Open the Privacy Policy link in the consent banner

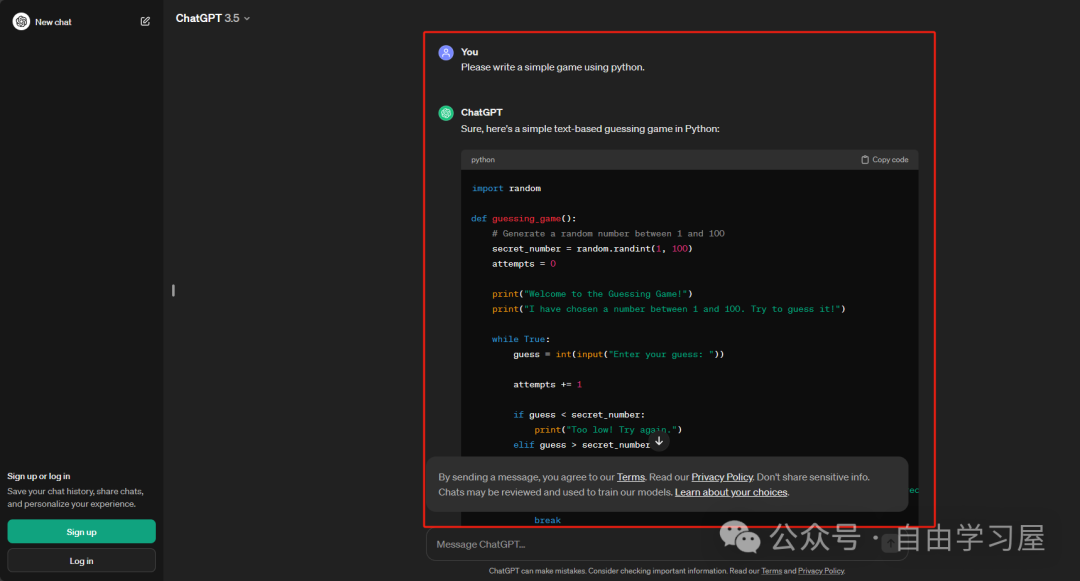(x=721, y=477)
